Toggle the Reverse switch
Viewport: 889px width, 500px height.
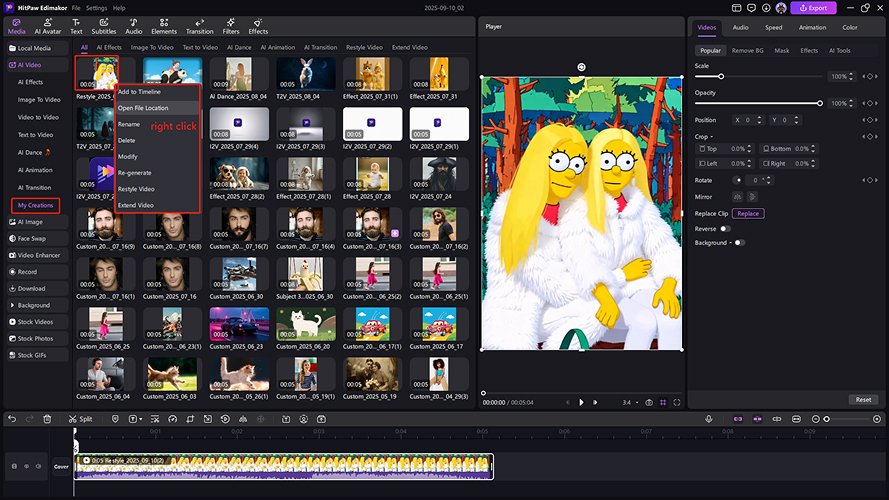pos(725,229)
